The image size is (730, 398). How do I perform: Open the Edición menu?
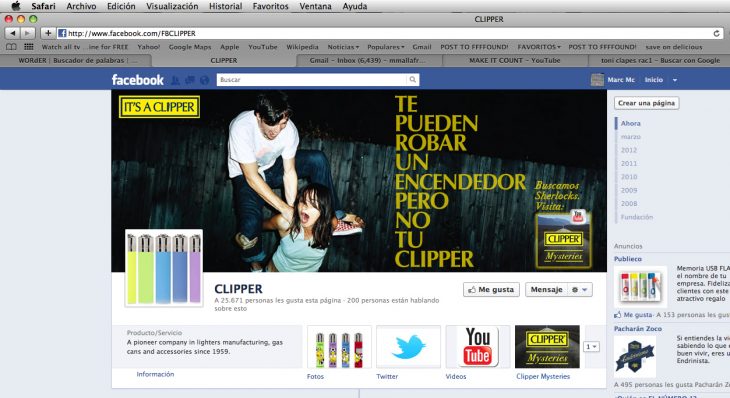click(x=121, y=6)
